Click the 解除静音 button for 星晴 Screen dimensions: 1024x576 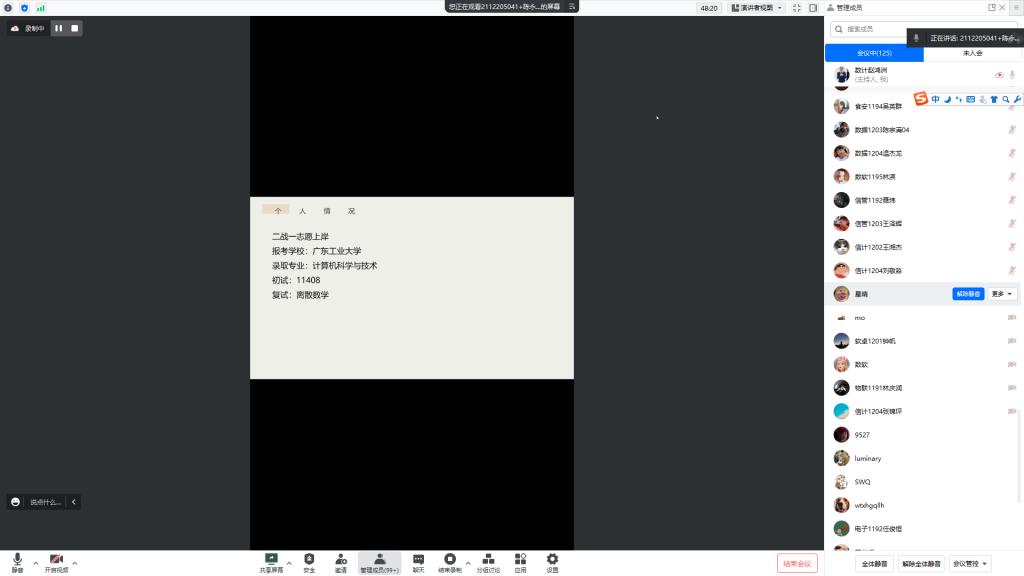point(968,294)
